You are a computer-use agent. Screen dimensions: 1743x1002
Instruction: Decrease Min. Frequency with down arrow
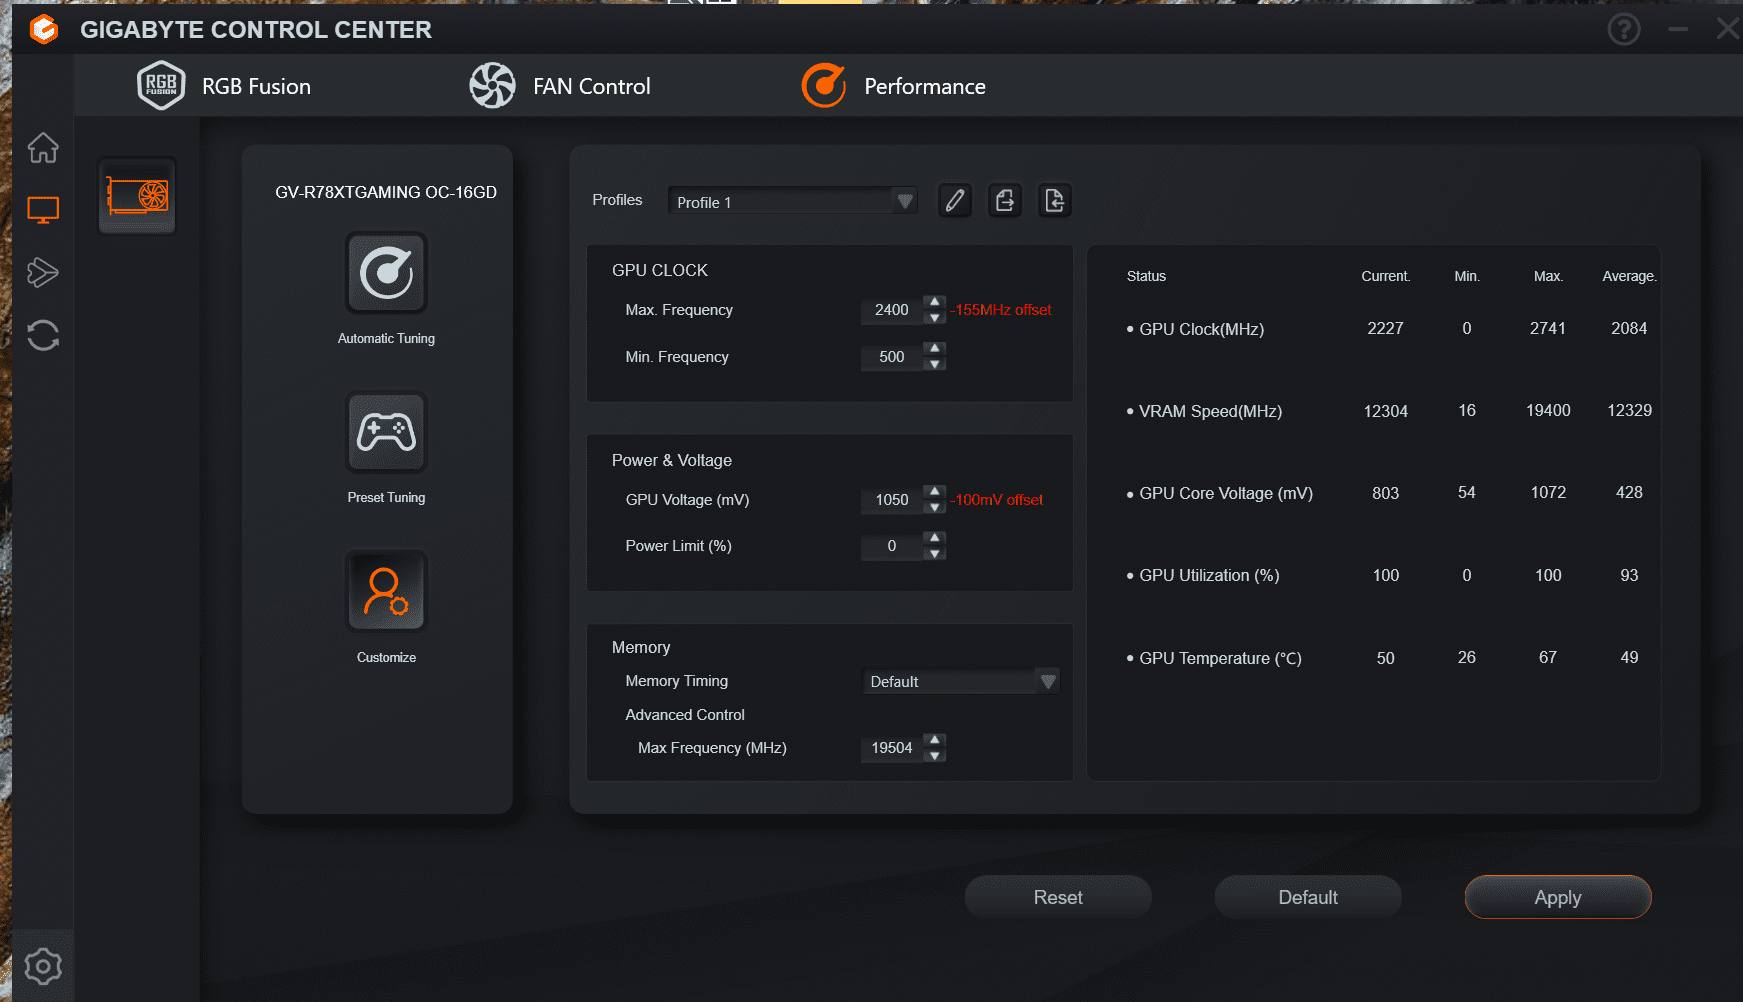click(x=934, y=365)
